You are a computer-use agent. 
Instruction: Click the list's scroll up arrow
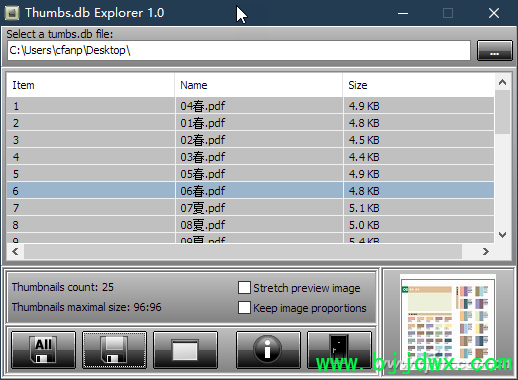point(502,82)
